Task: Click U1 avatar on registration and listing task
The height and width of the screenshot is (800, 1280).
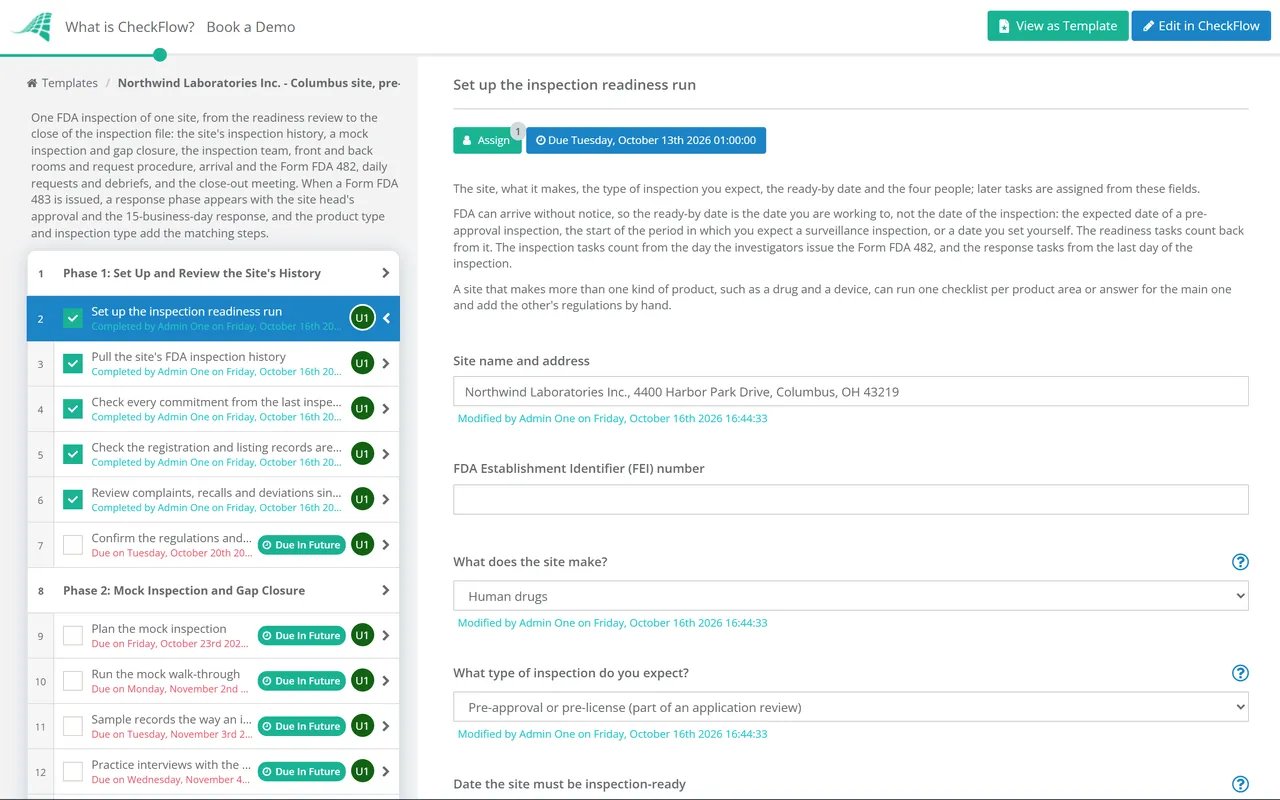Action: (362, 454)
